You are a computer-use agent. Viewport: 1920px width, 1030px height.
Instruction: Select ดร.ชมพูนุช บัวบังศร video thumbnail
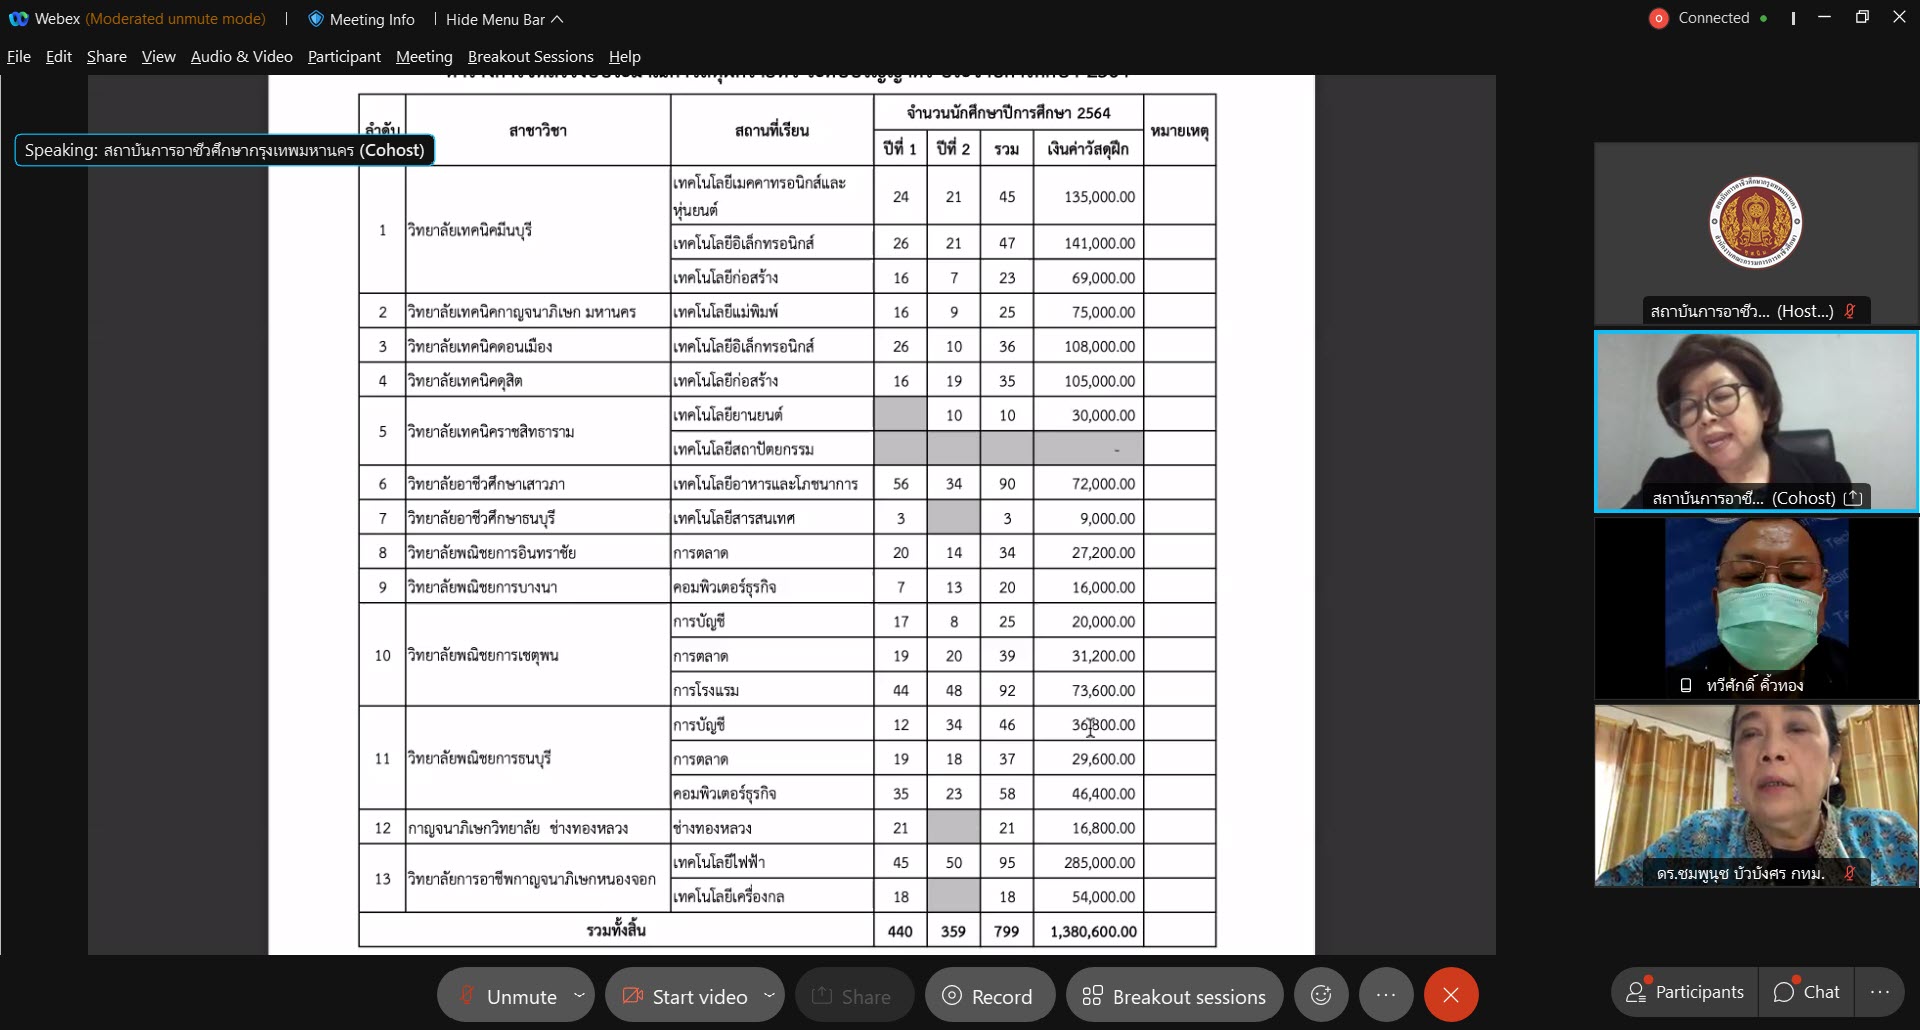click(1756, 795)
